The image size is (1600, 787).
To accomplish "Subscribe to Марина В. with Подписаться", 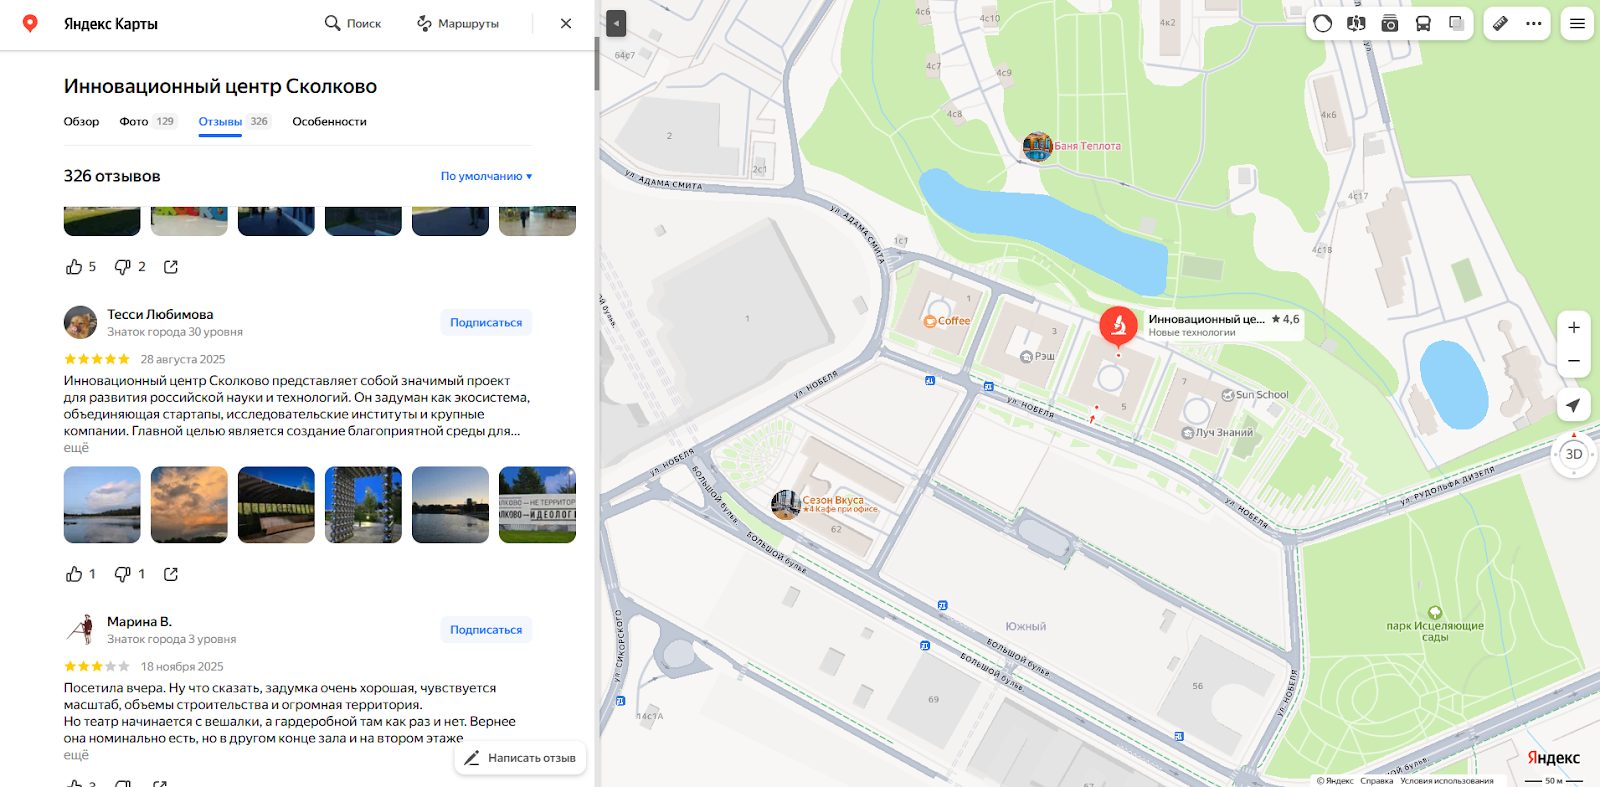I will point(486,630).
